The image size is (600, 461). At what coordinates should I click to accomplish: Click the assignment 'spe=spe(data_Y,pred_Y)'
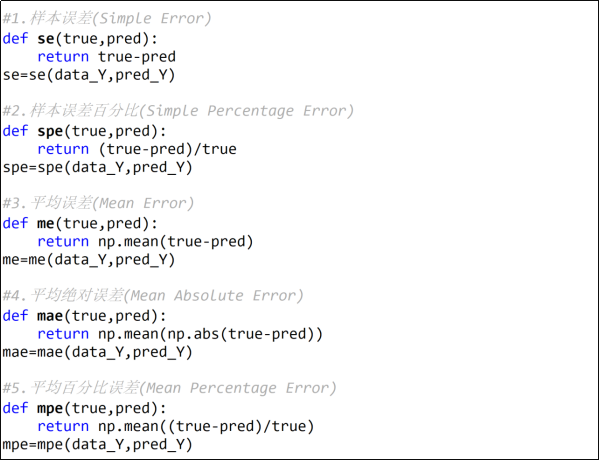point(97,167)
